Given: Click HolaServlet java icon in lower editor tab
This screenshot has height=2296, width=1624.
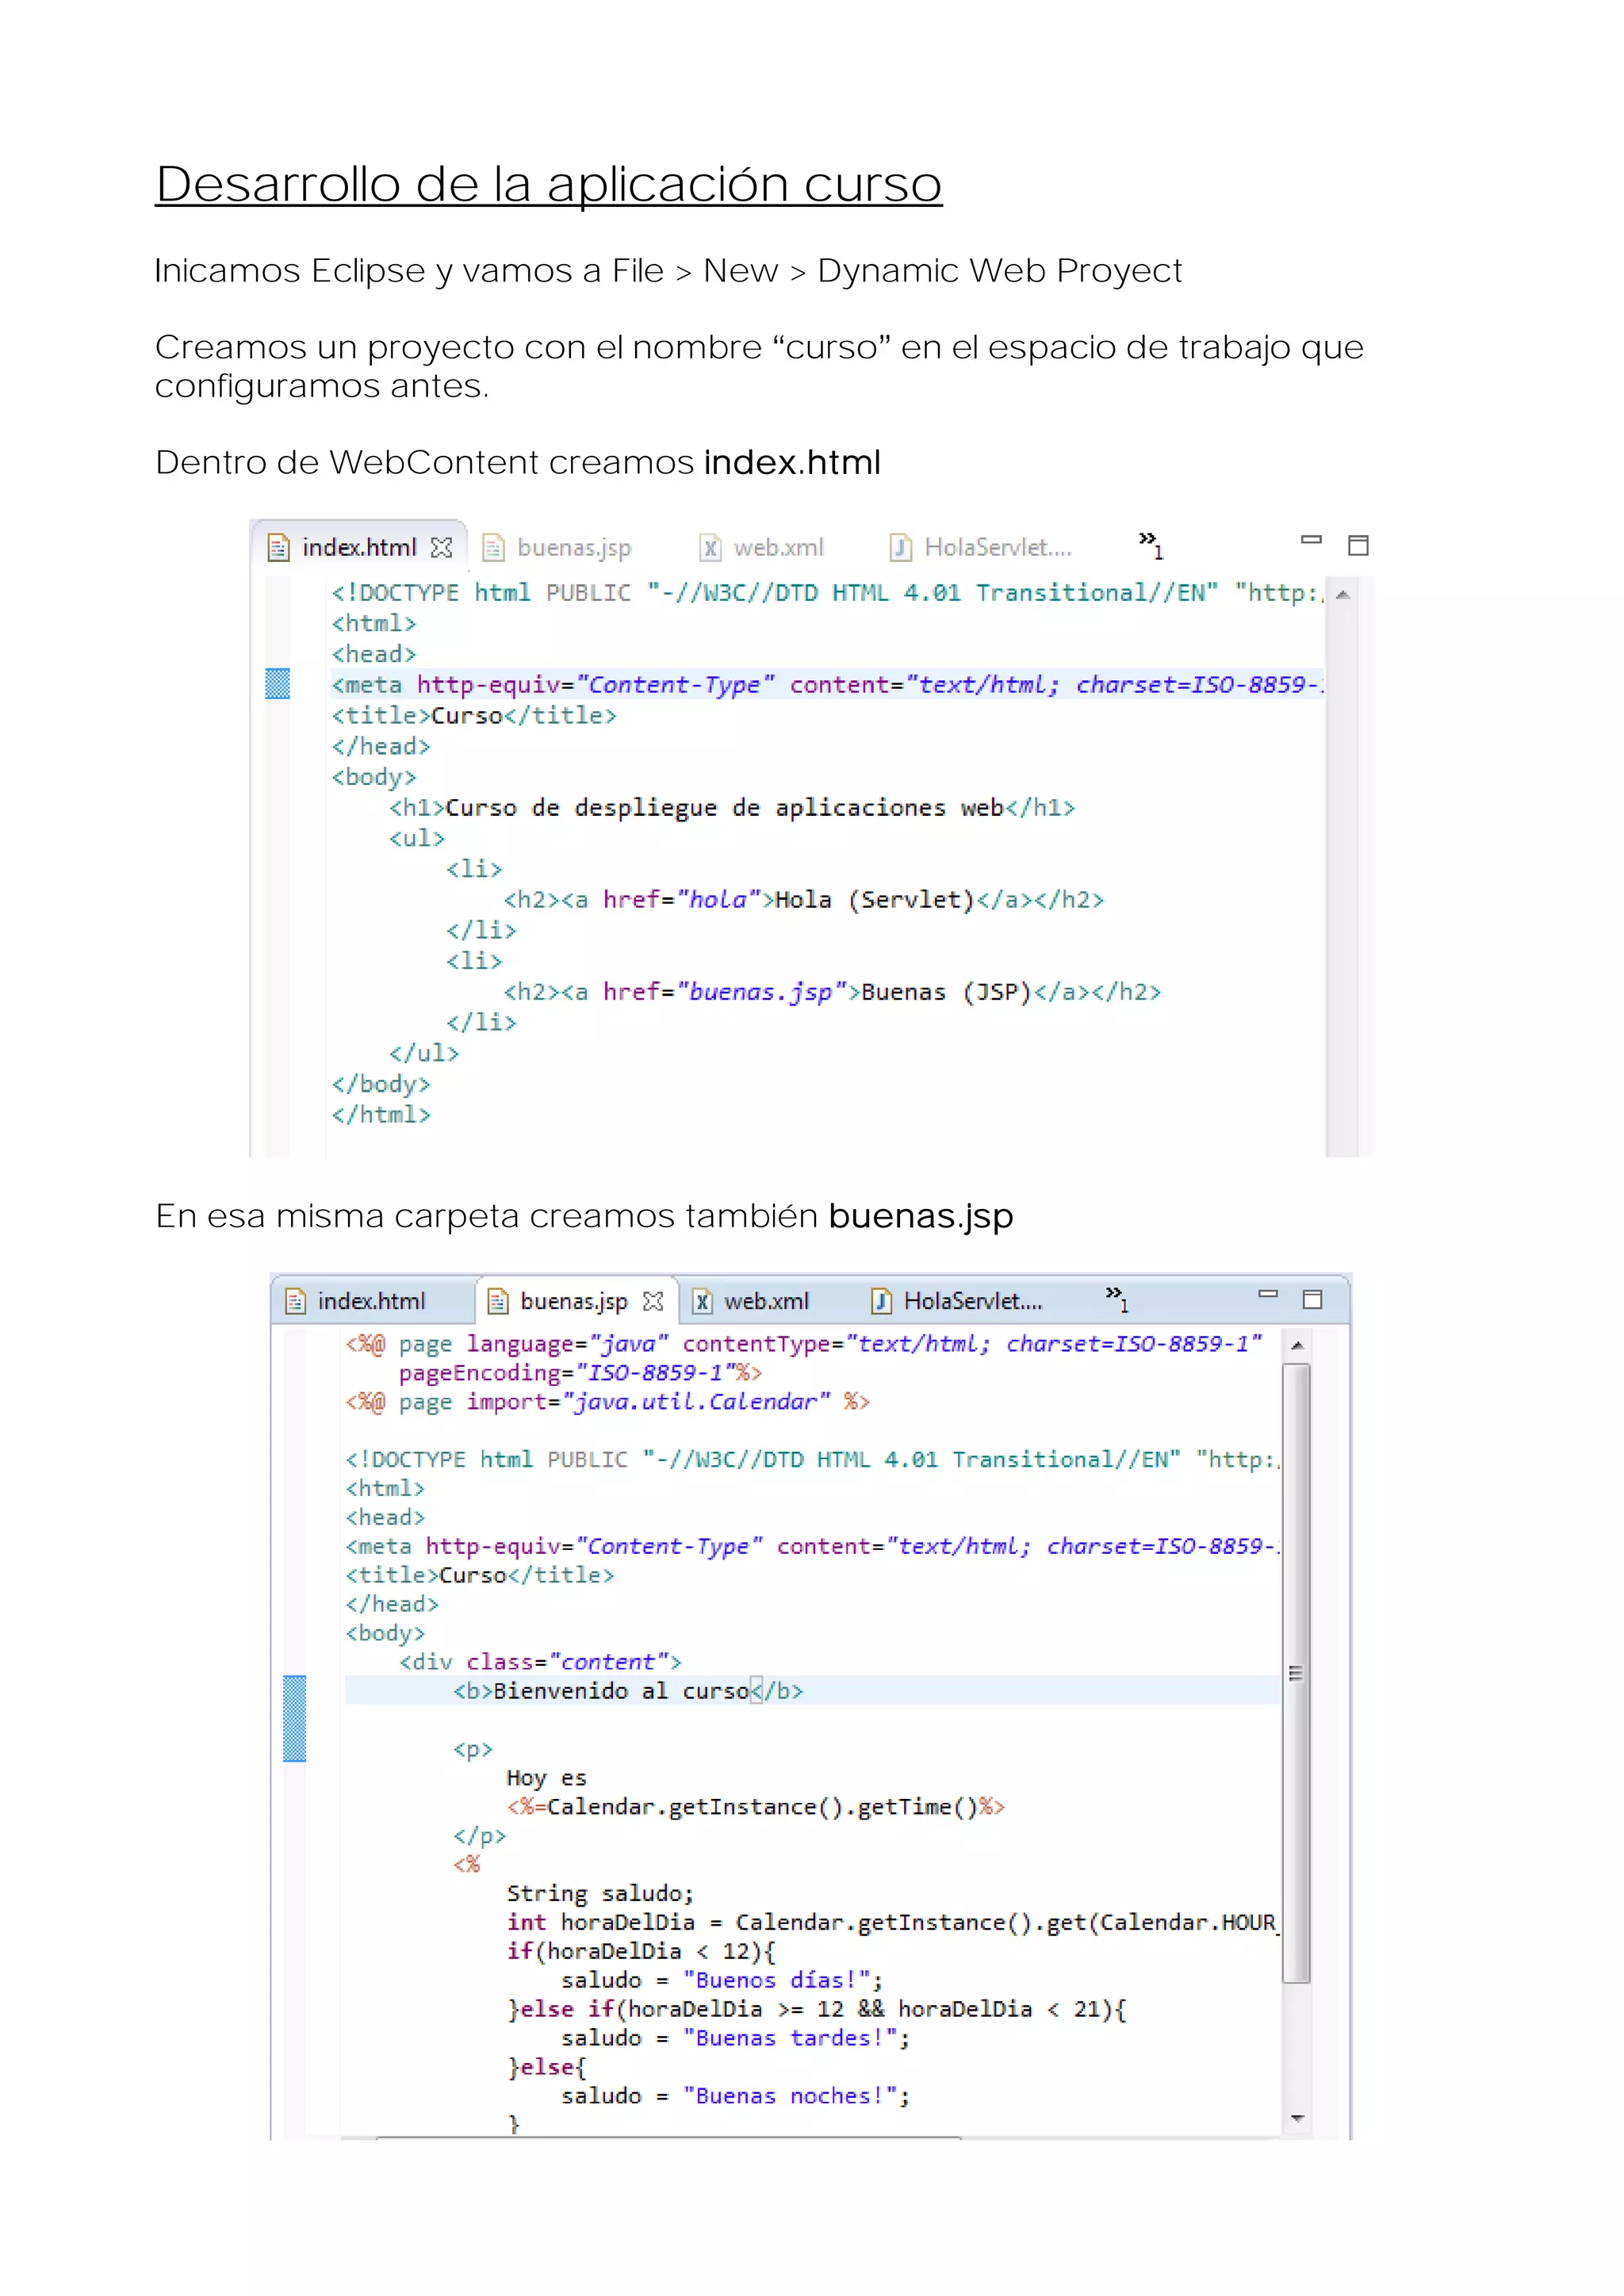Looking at the screenshot, I should tap(881, 1301).
